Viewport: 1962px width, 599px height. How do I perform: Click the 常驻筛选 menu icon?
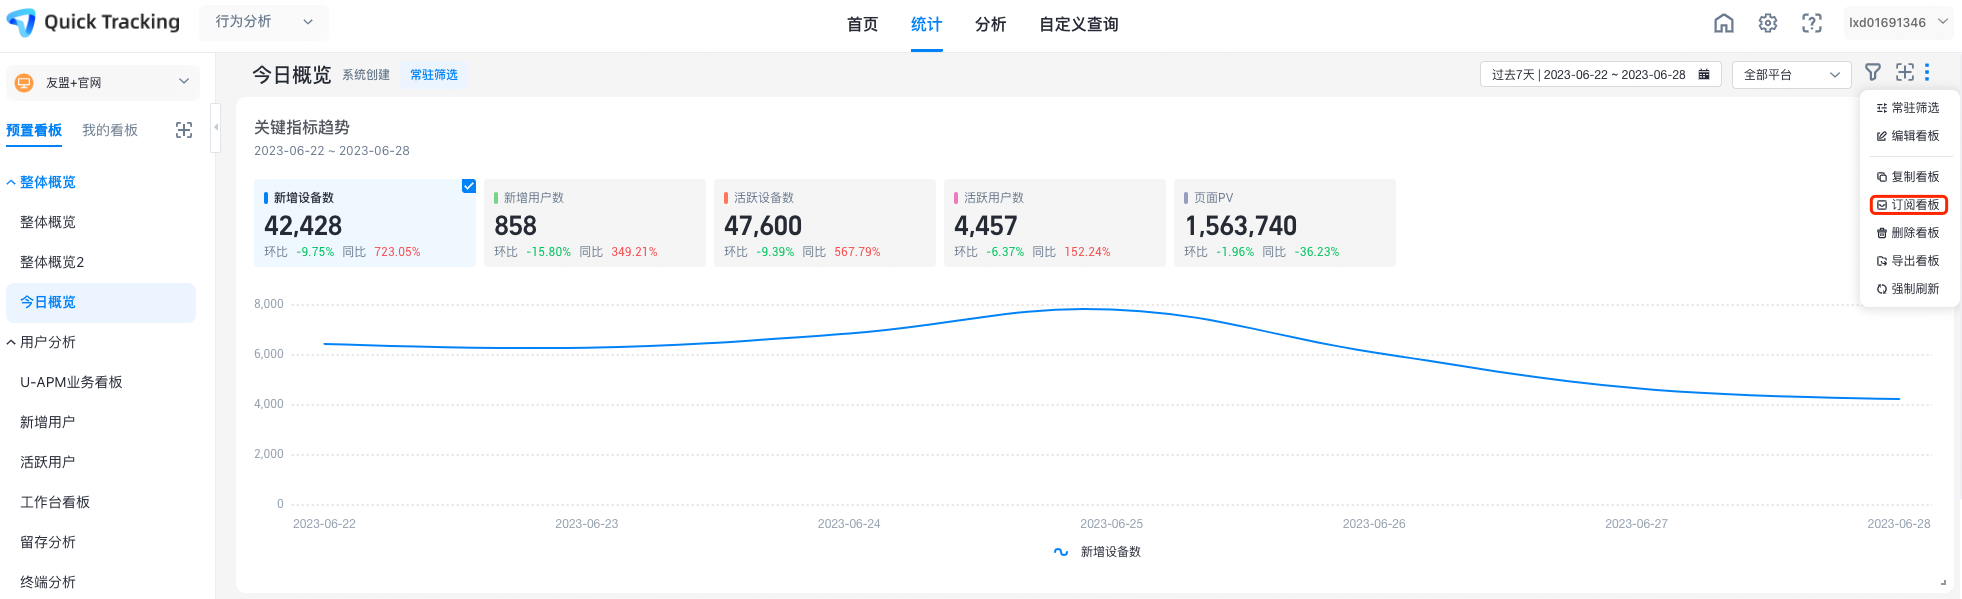(x=1882, y=108)
